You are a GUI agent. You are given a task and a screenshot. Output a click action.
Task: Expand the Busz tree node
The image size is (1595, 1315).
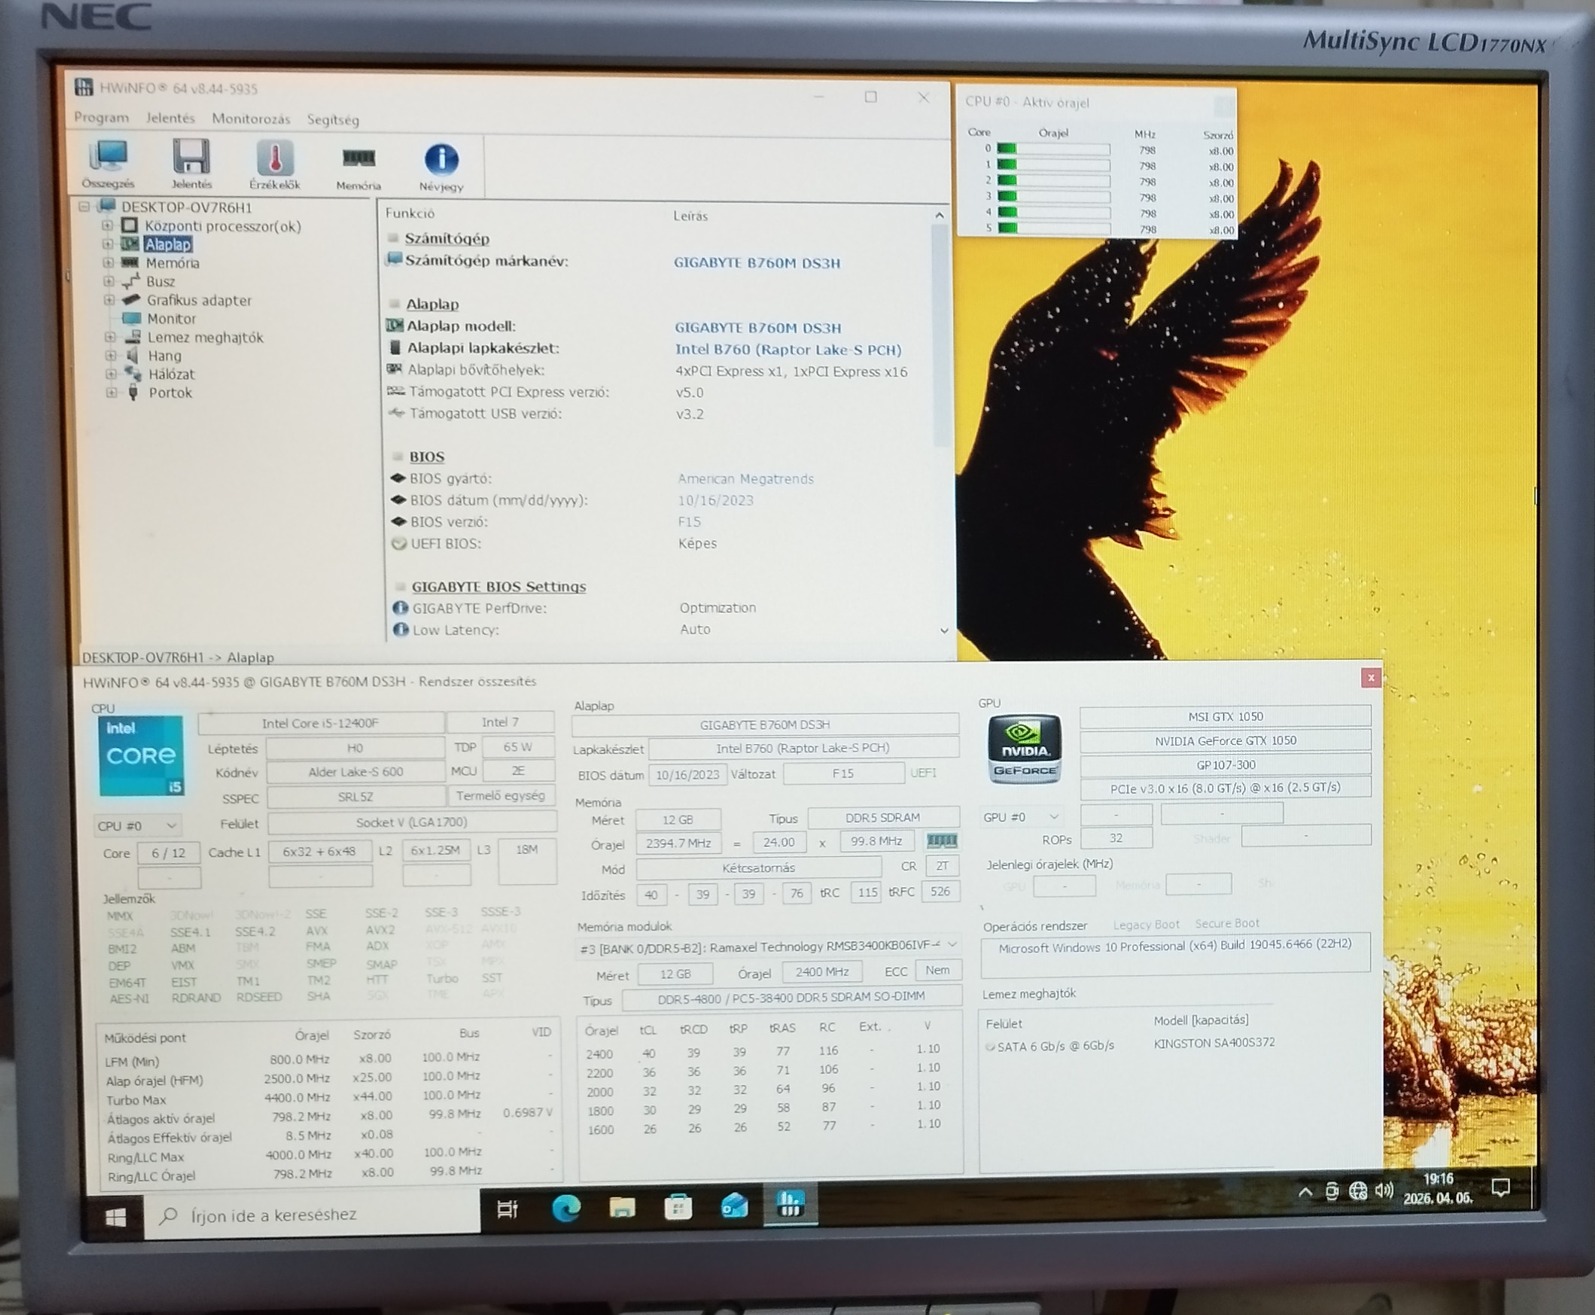click(x=108, y=281)
